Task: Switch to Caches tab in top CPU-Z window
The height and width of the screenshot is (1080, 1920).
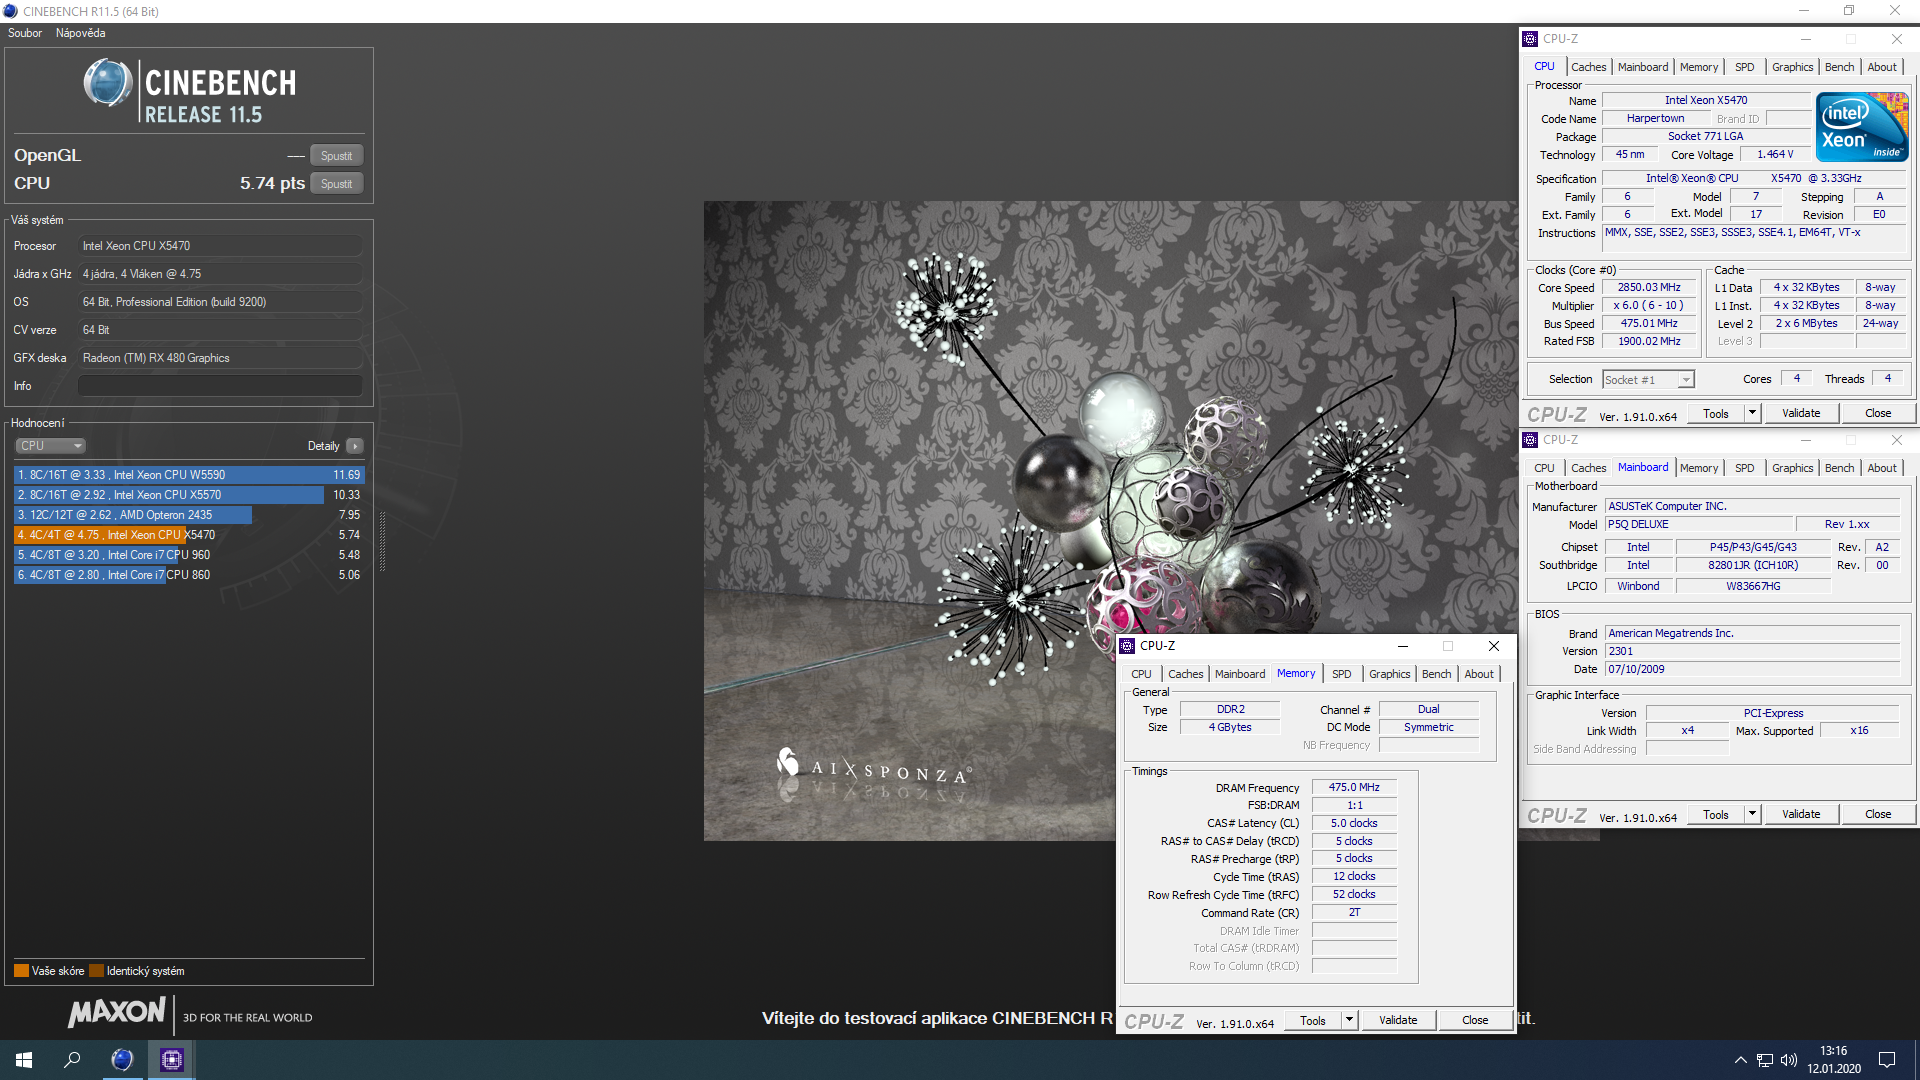Action: point(1588,67)
